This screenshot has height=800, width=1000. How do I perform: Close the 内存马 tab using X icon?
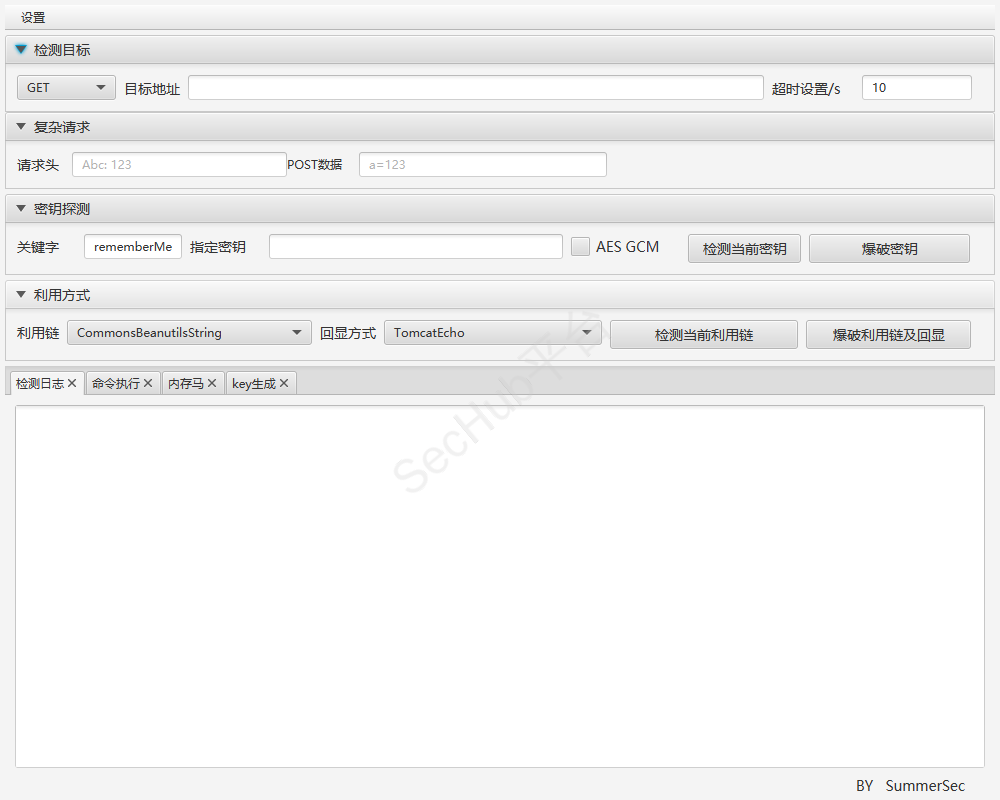coord(212,384)
